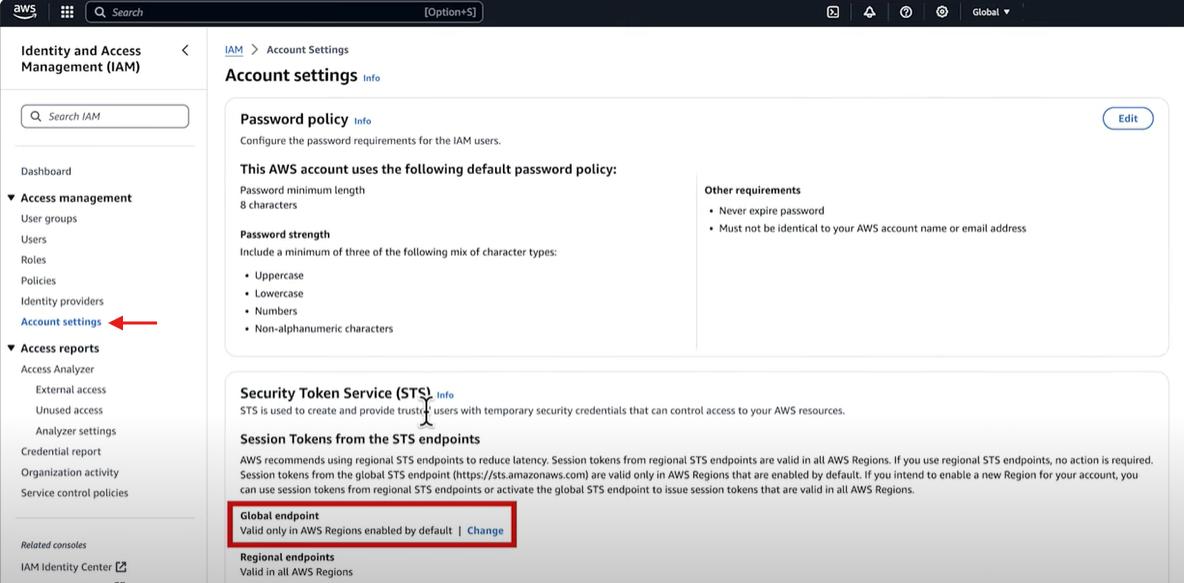Open Unused access under Access Analyzer
The height and width of the screenshot is (583, 1184).
(x=69, y=410)
